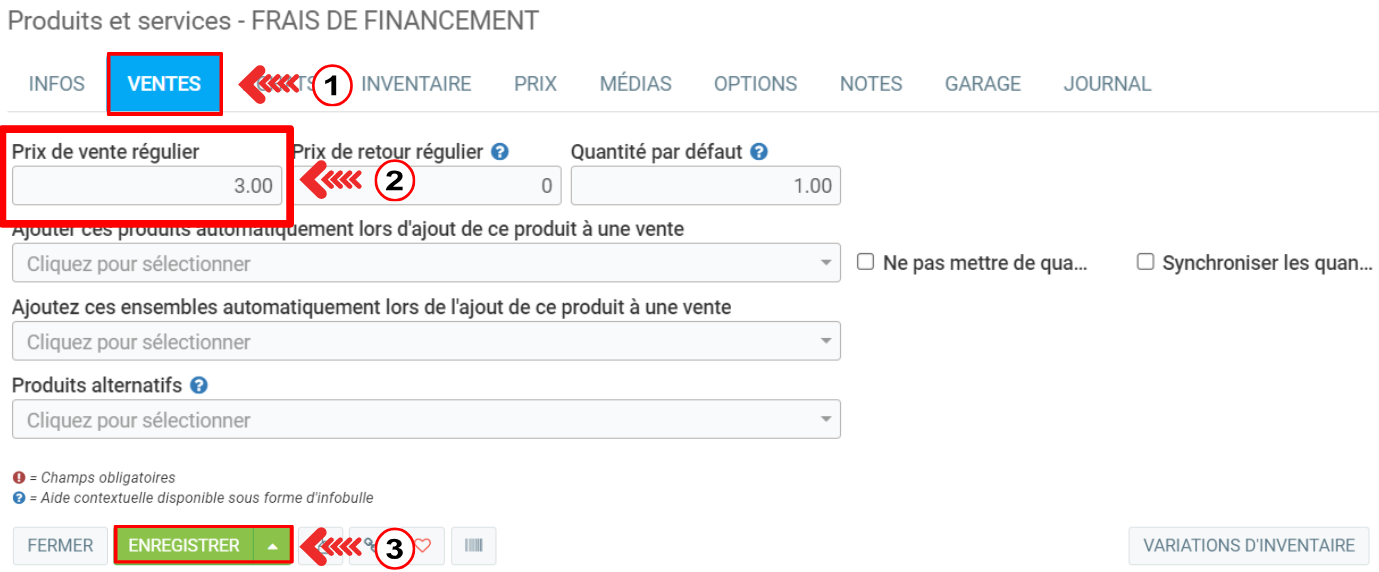Click the FERMER button

(x=60, y=546)
